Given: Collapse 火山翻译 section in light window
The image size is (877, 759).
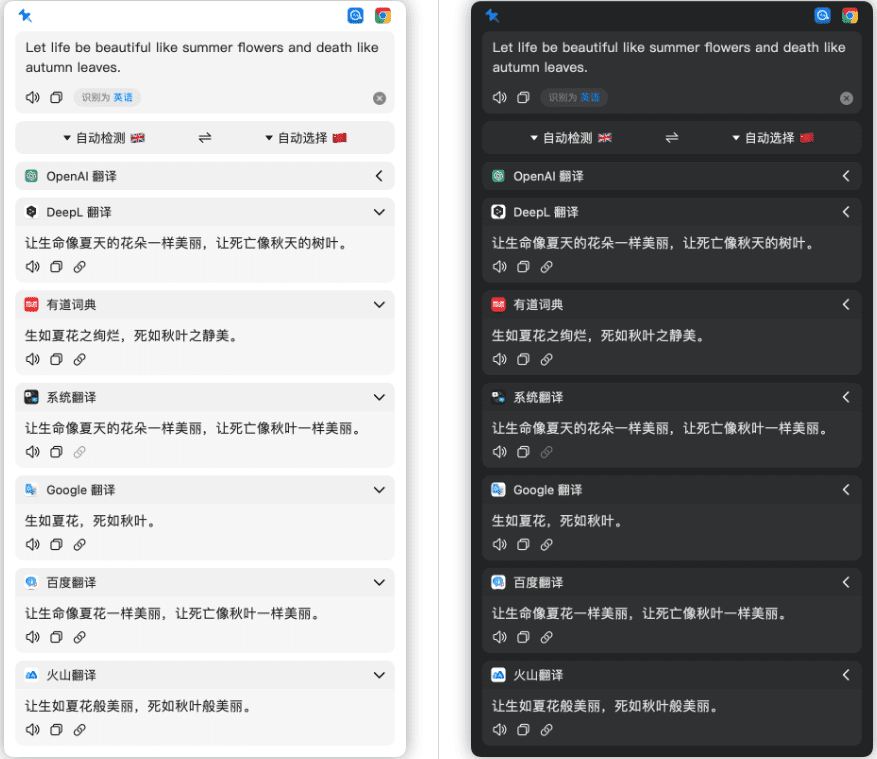Looking at the screenshot, I should point(379,675).
